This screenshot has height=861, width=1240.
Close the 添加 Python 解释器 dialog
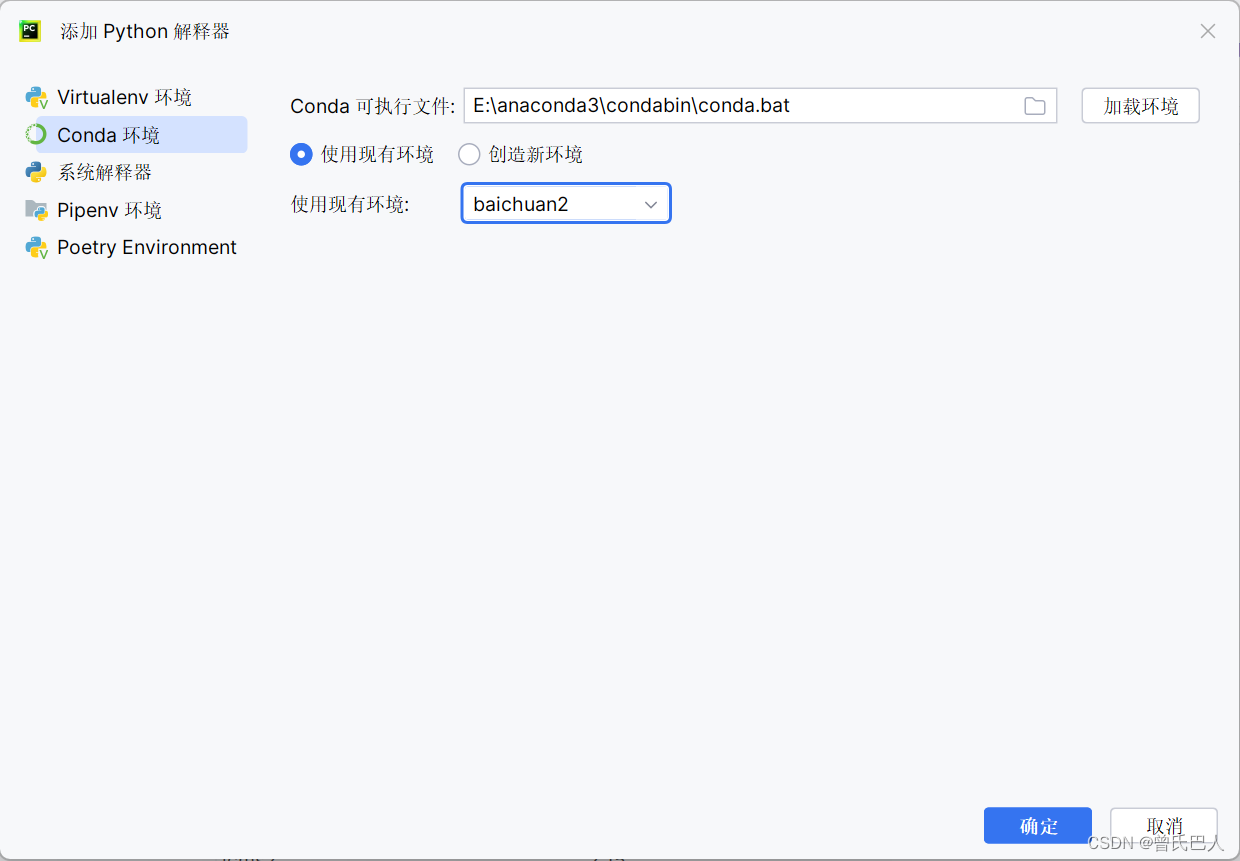click(1208, 31)
